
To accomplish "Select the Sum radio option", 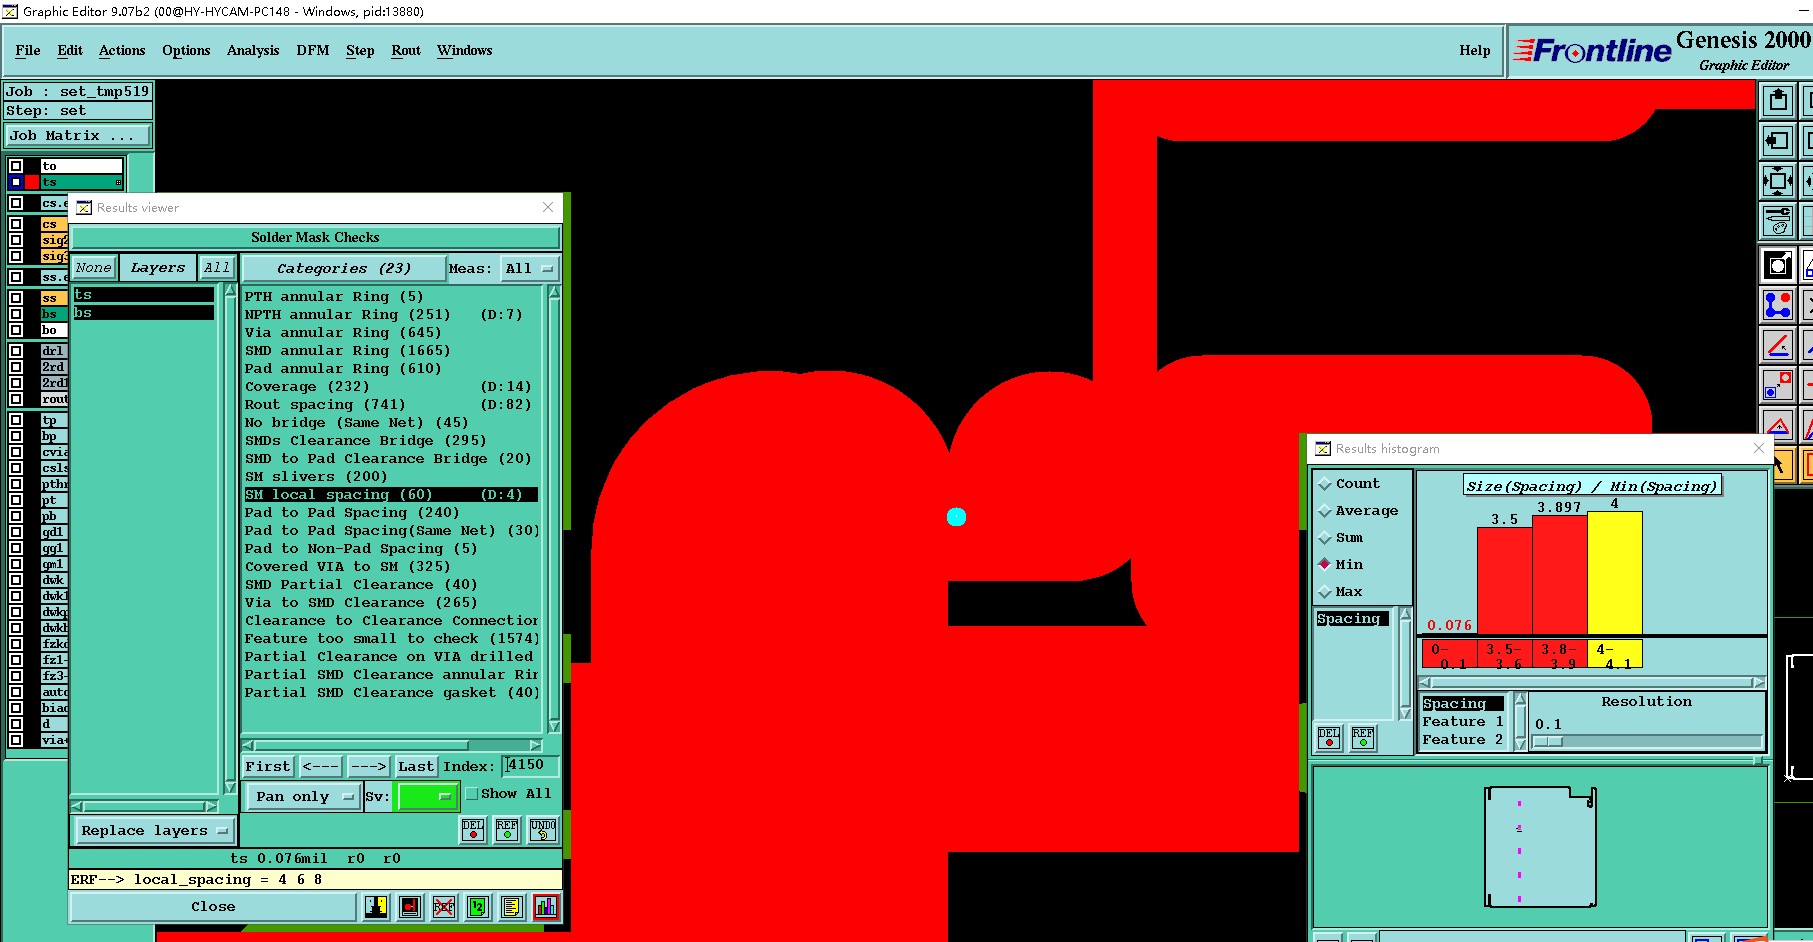I will (1325, 538).
